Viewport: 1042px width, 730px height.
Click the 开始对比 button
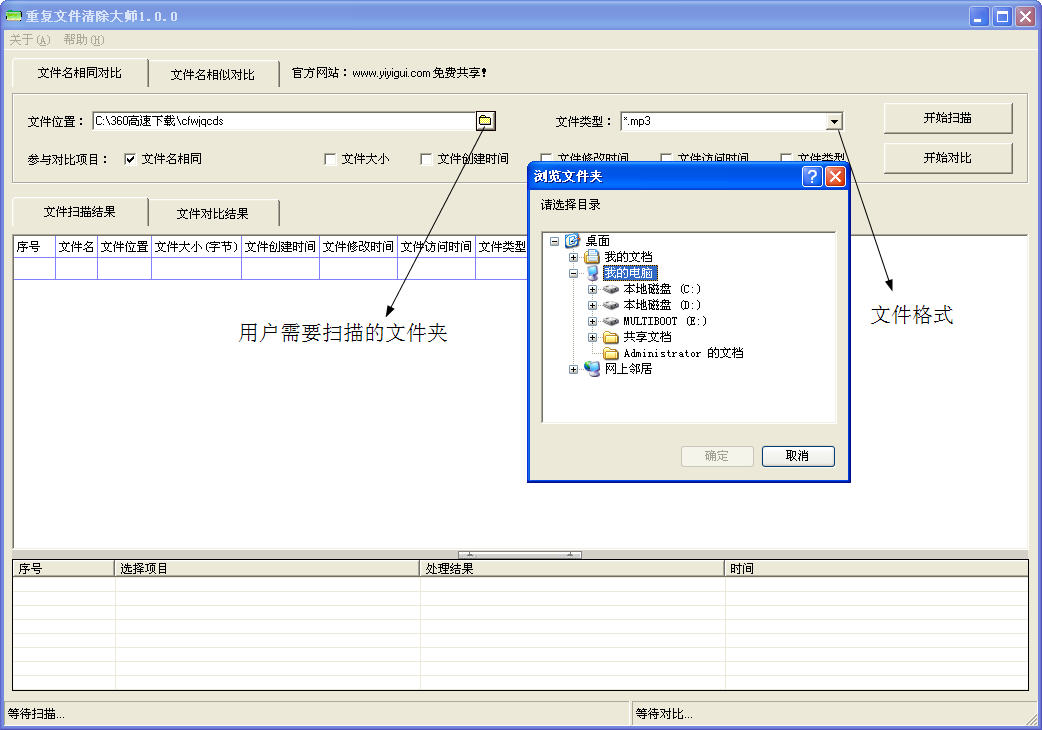[x=948, y=158]
